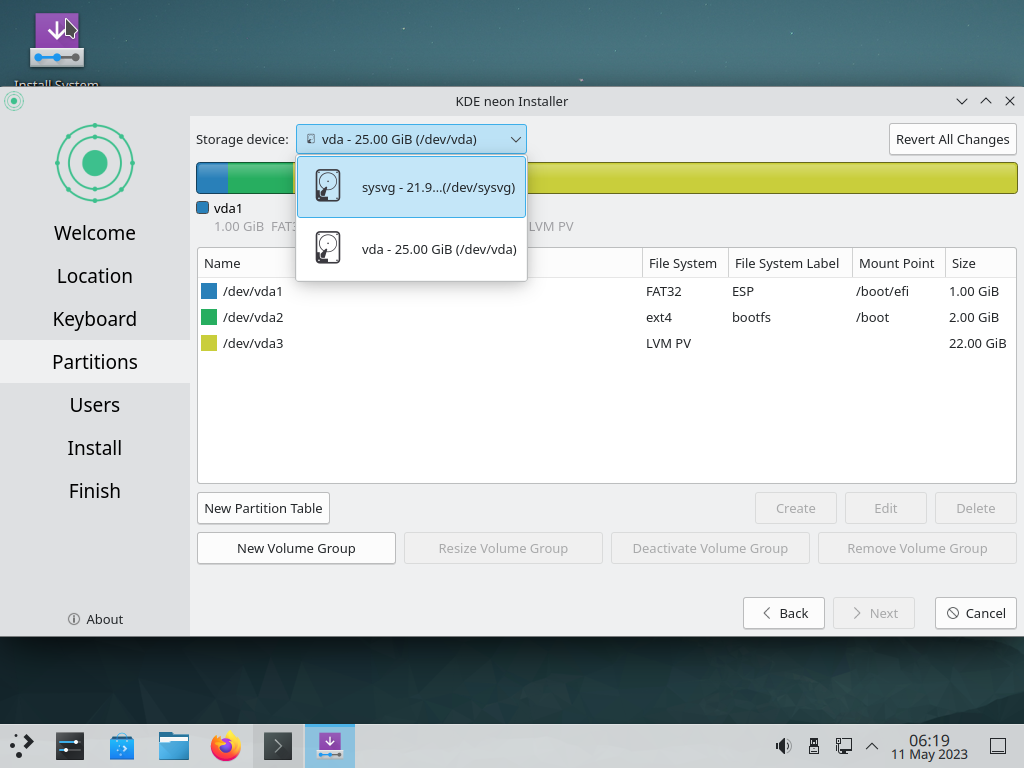
Task: Close the KDE neon Installer window
Action: point(1010,101)
